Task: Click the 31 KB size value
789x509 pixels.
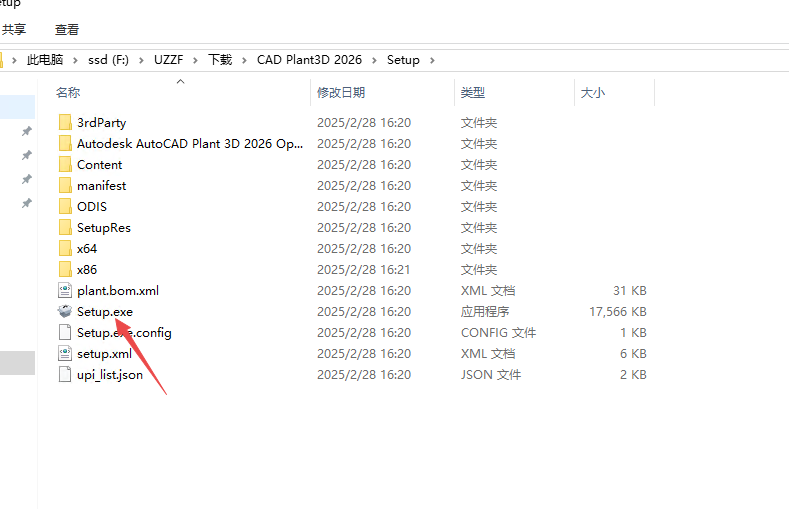Action: tap(629, 291)
